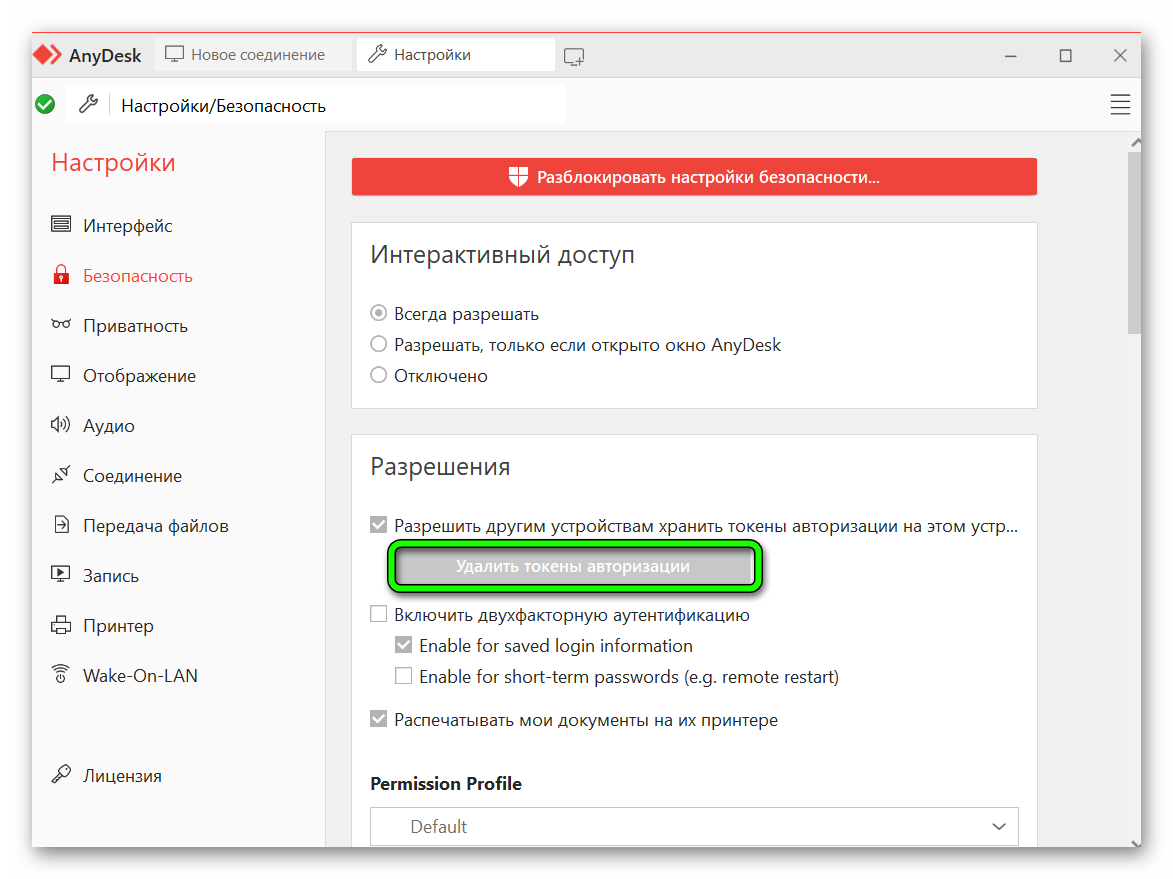Open the Соединение settings section
The image size is (1173, 879).
[x=132, y=476]
